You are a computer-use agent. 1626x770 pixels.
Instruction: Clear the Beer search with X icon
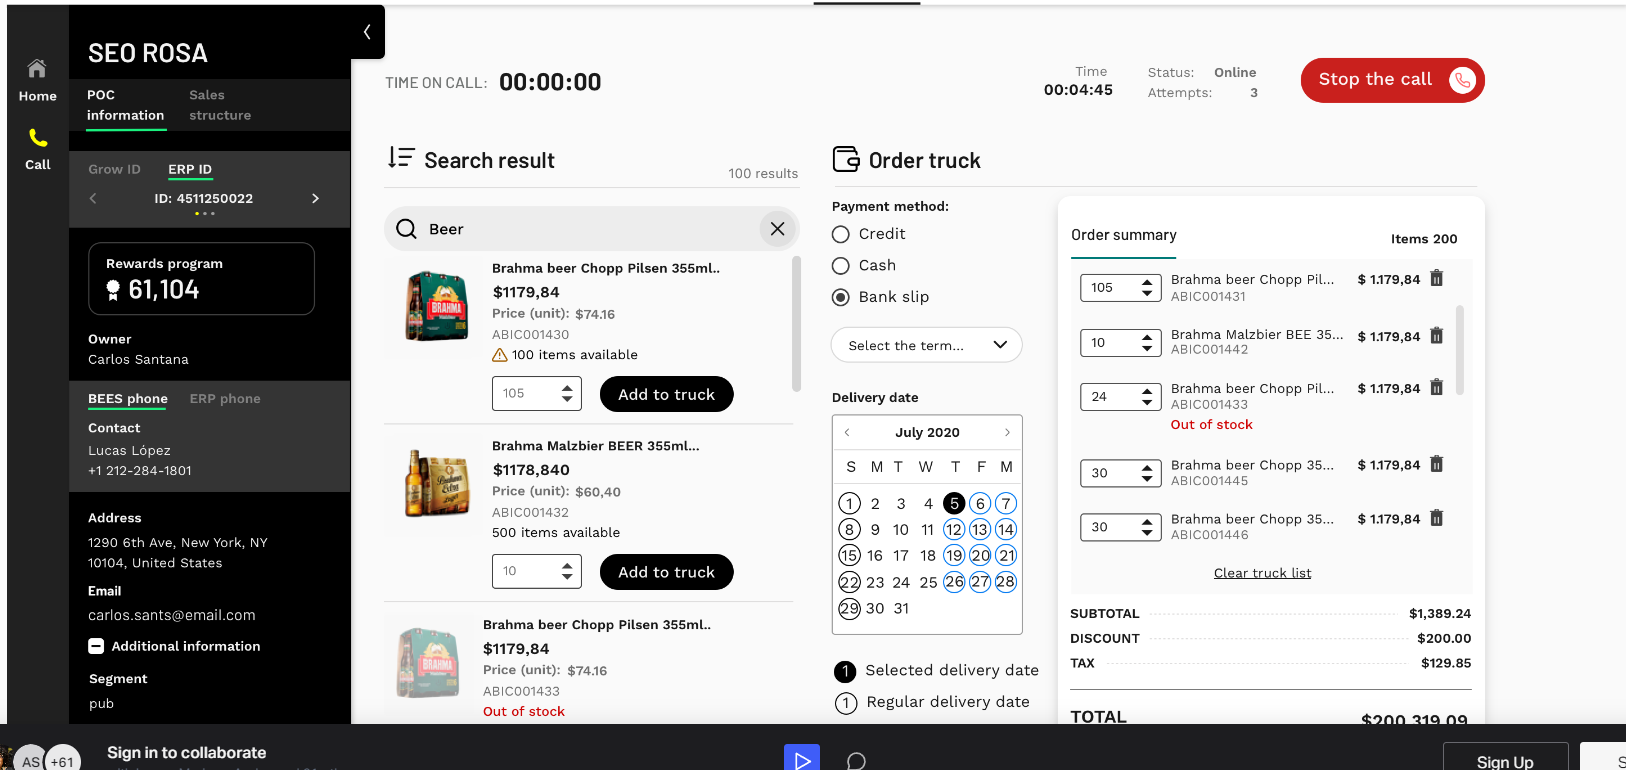777,229
